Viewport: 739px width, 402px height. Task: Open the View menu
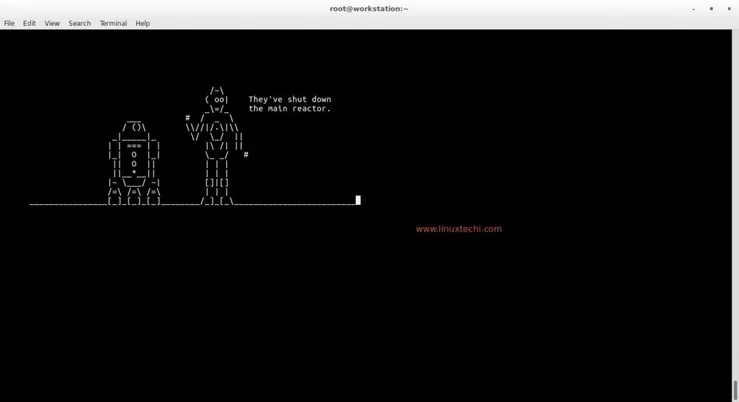(52, 23)
